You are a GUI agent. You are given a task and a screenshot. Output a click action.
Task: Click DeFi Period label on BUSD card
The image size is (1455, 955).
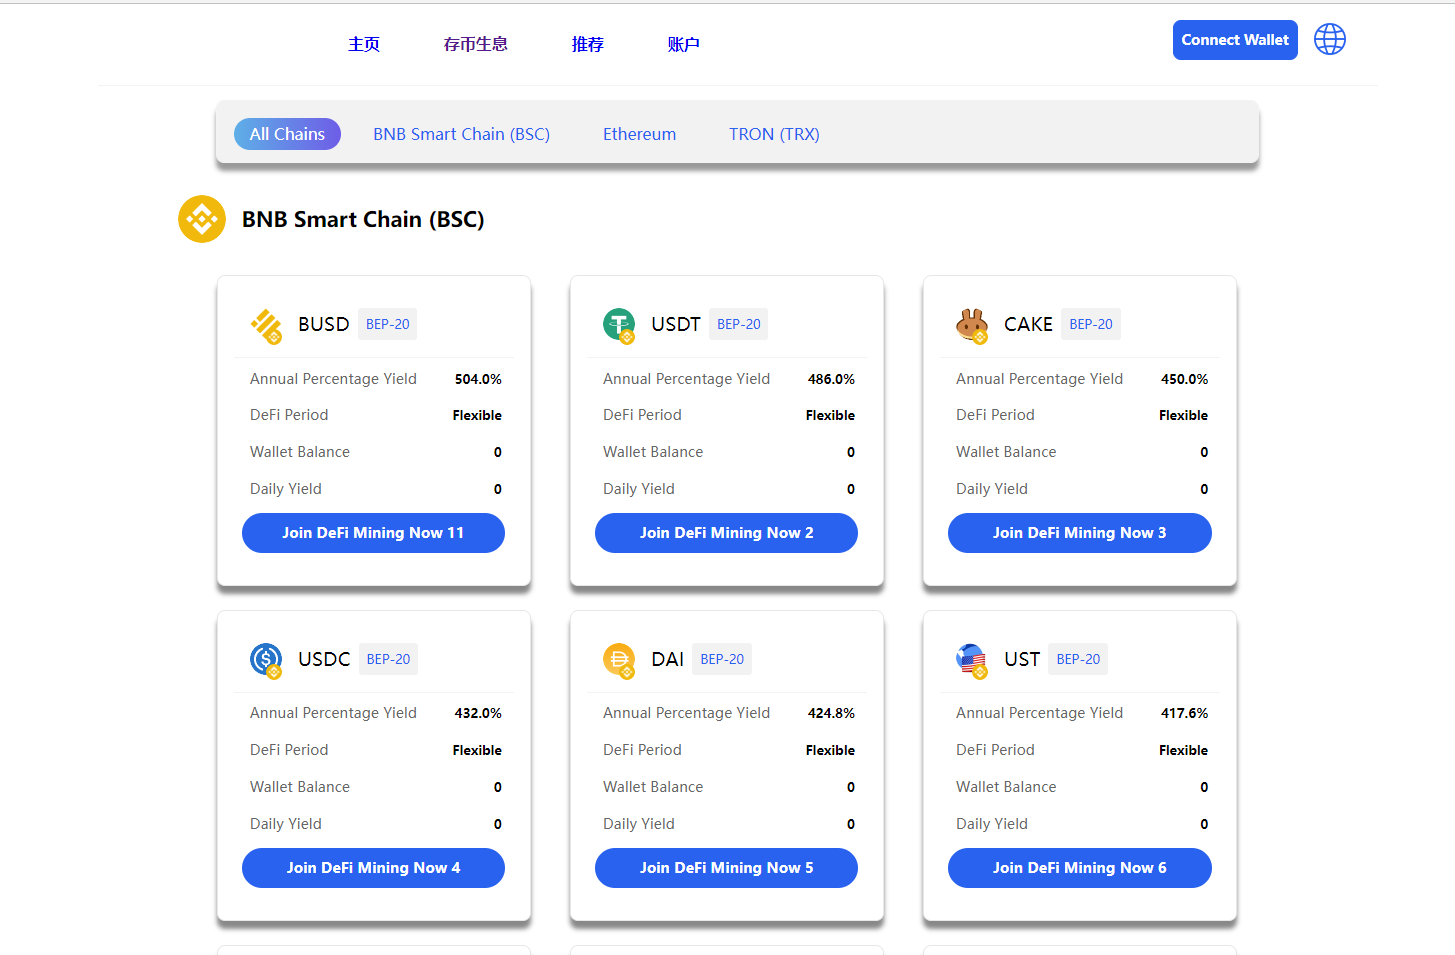(289, 415)
